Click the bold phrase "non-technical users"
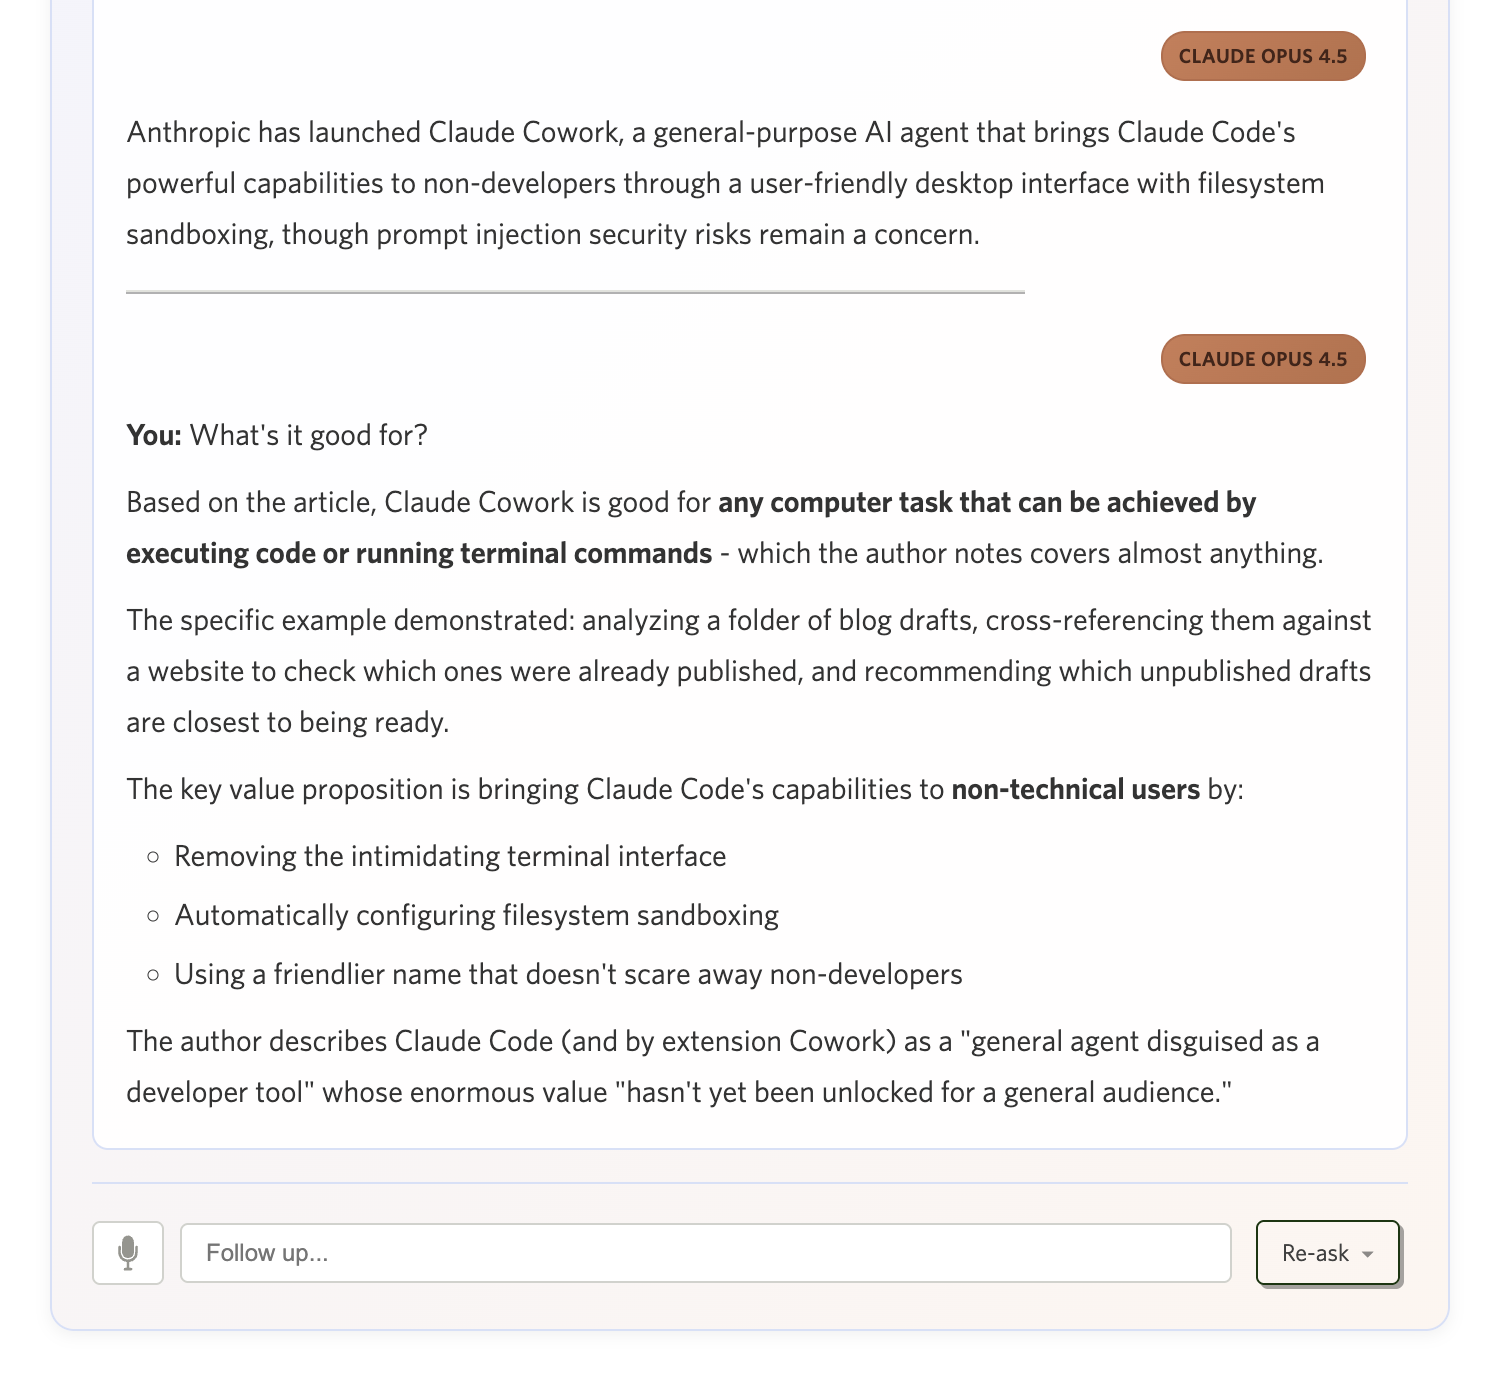This screenshot has height=1388, width=1510. (1075, 789)
